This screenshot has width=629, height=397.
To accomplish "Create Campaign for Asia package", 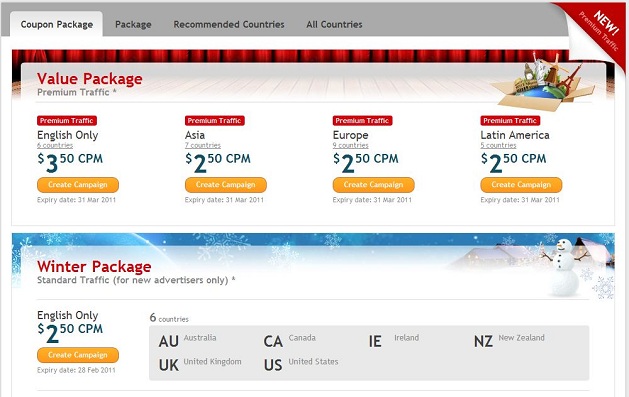I will [x=225, y=185].
